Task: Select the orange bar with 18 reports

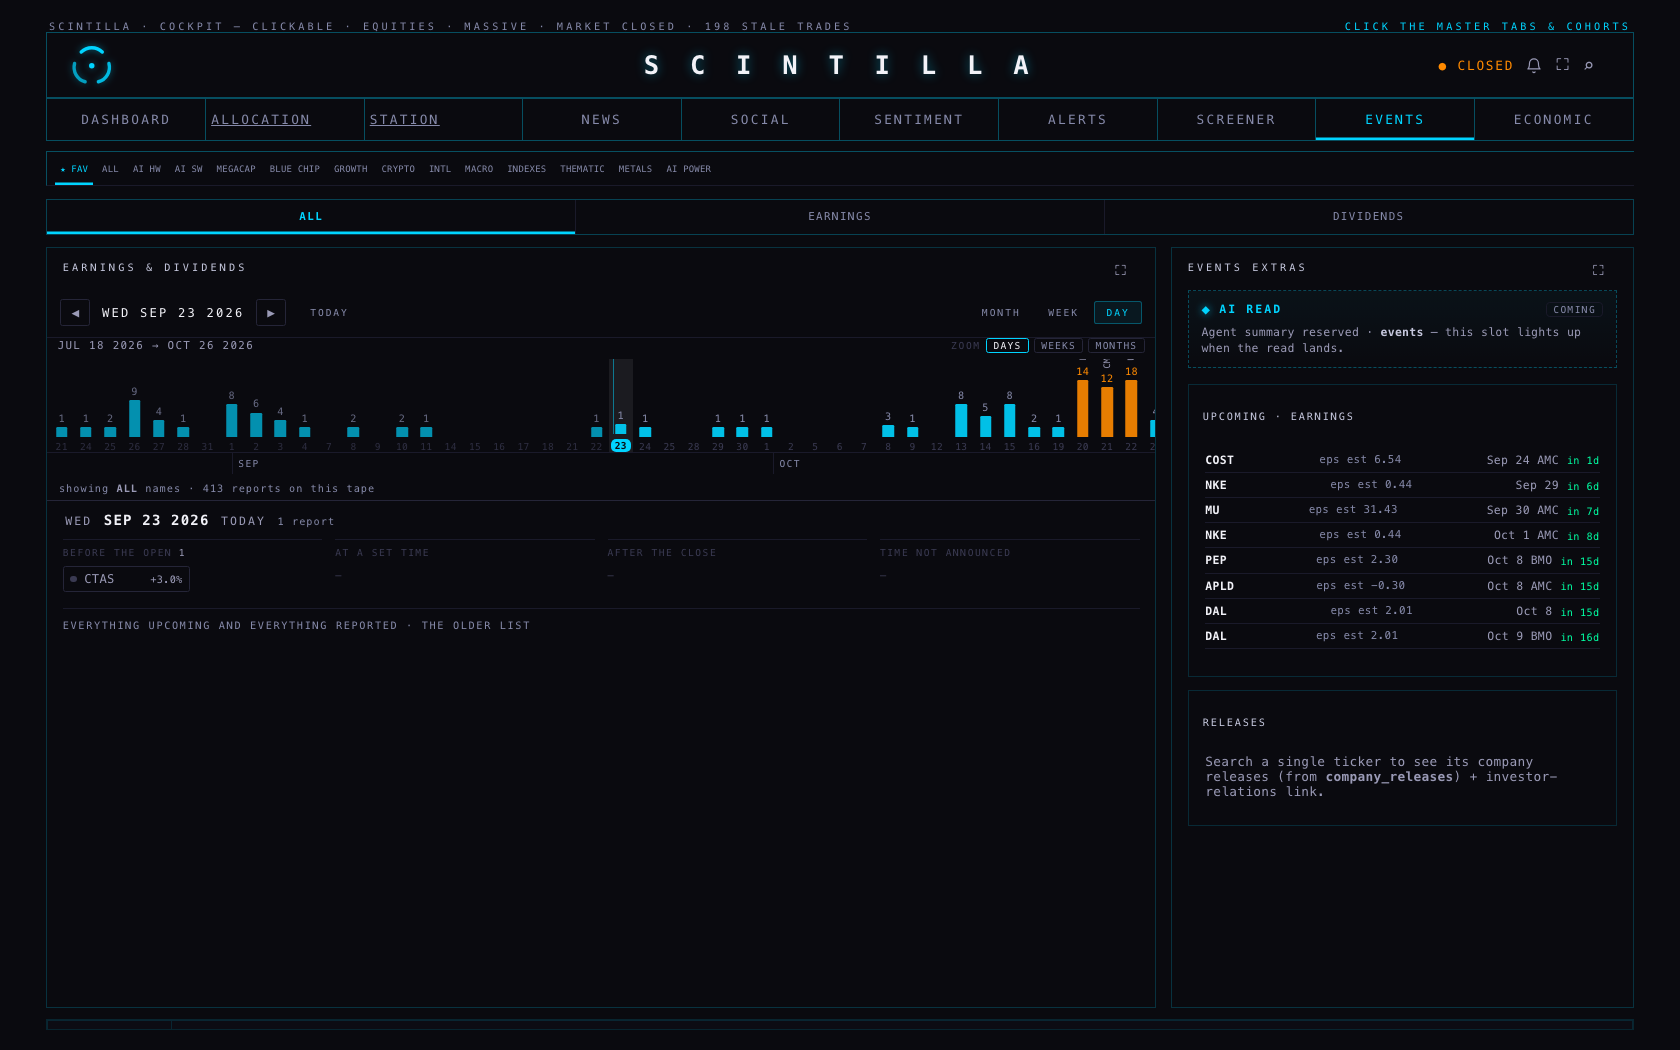Action: 1131,408
